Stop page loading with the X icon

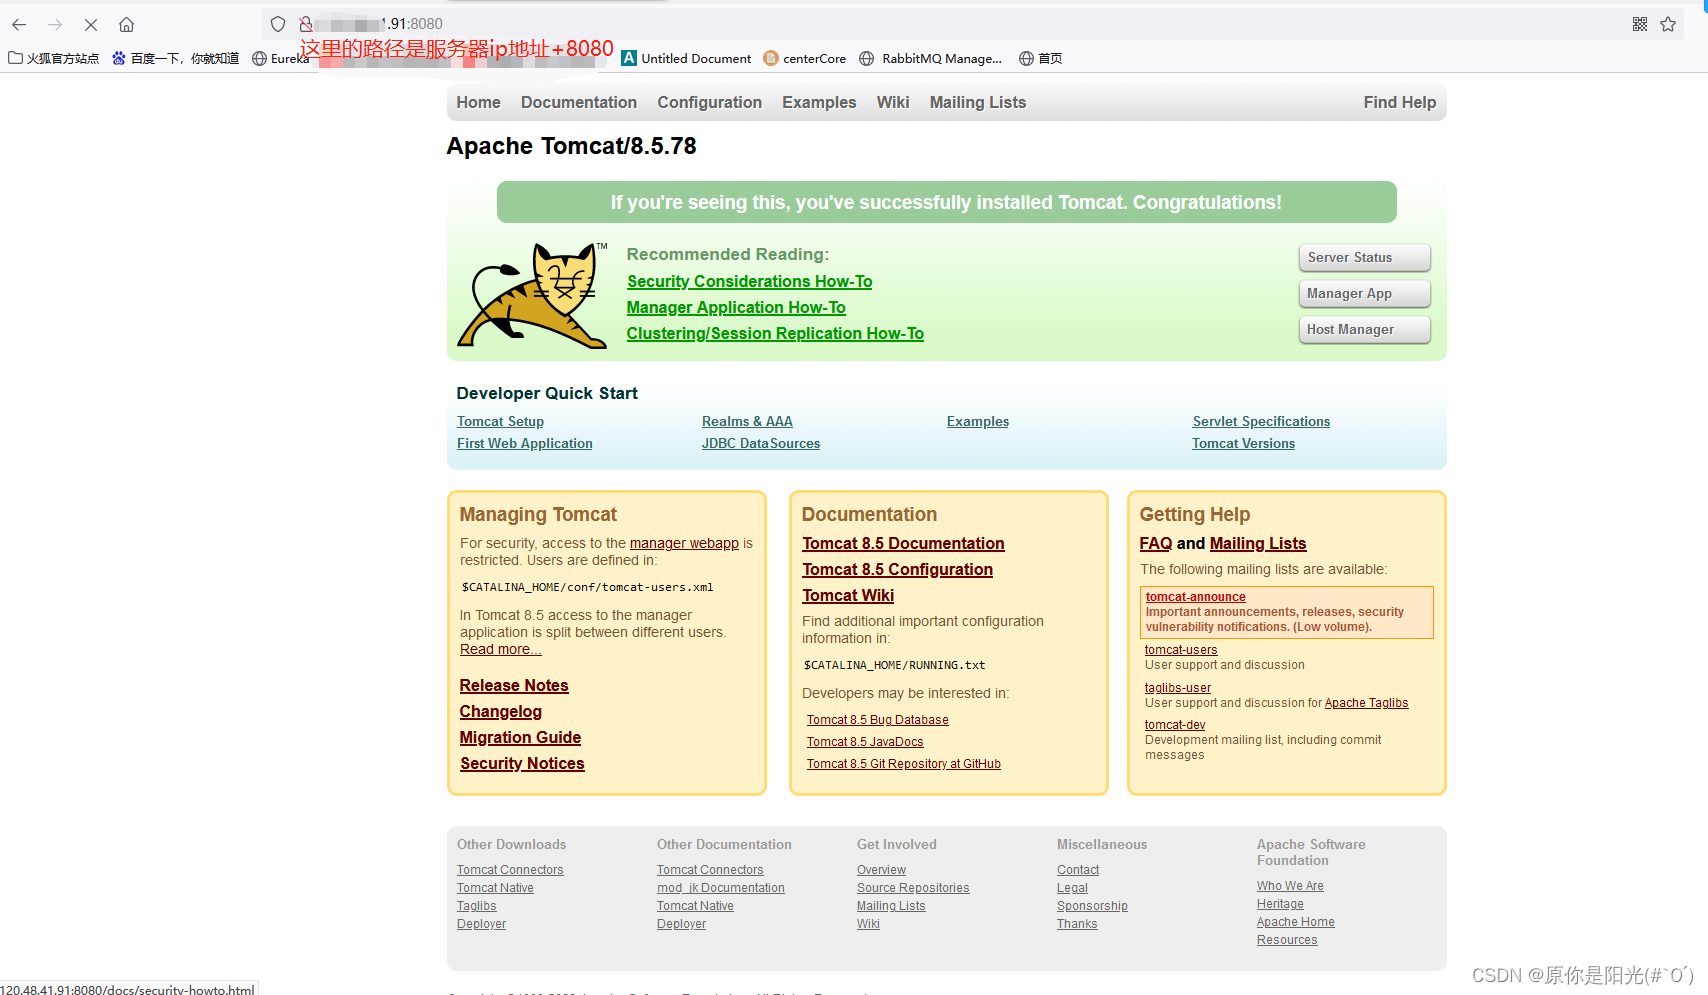pyautogui.click(x=90, y=24)
